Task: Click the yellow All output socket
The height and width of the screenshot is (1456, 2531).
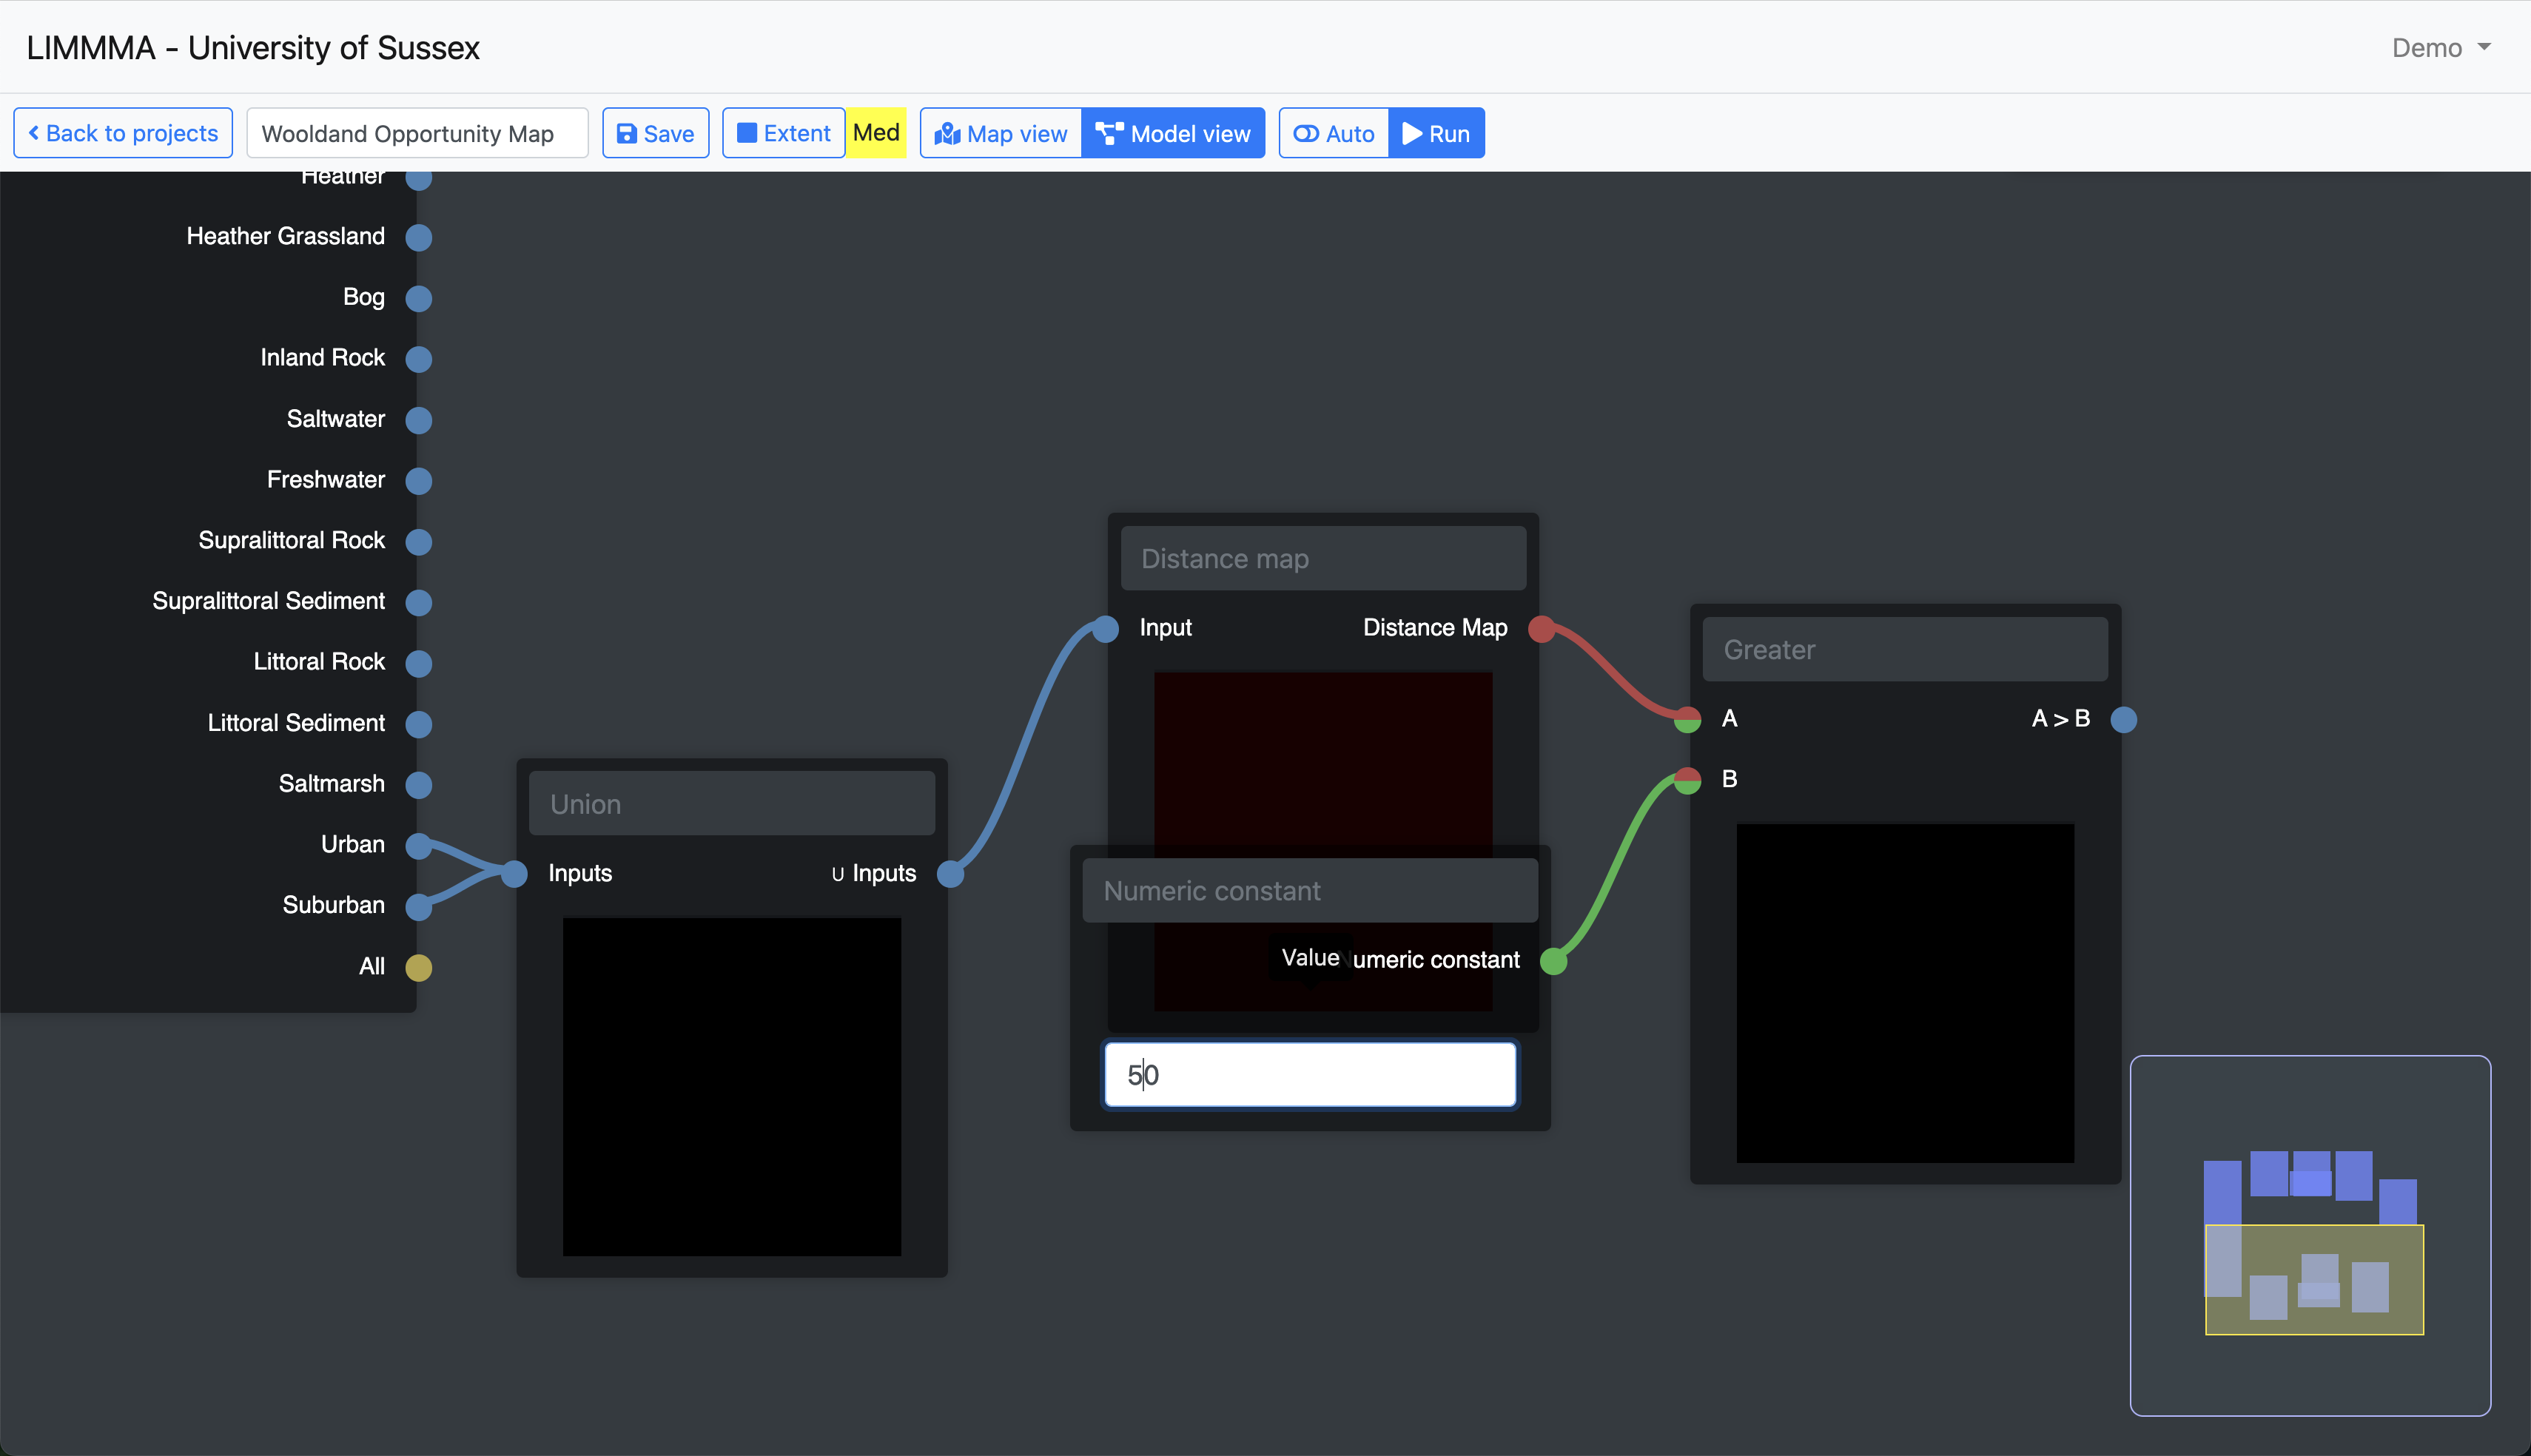Action: (419, 967)
